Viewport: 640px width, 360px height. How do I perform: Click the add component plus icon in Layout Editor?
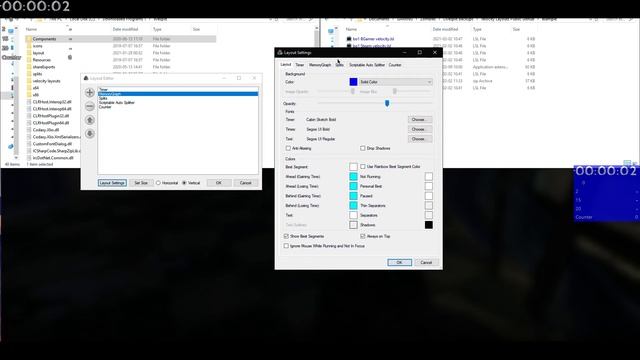click(90, 93)
